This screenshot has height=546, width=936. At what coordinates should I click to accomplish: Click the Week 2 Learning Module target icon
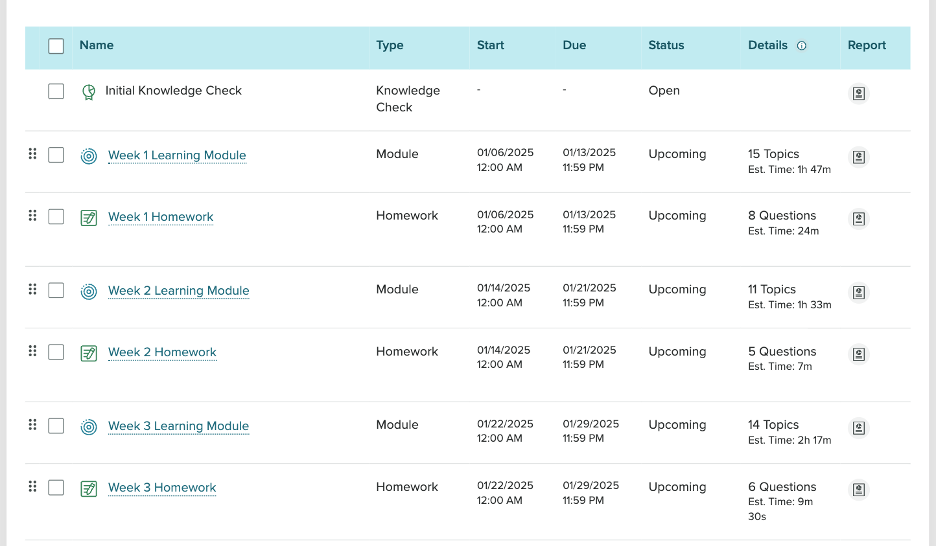pyautogui.click(x=89, y=291)
